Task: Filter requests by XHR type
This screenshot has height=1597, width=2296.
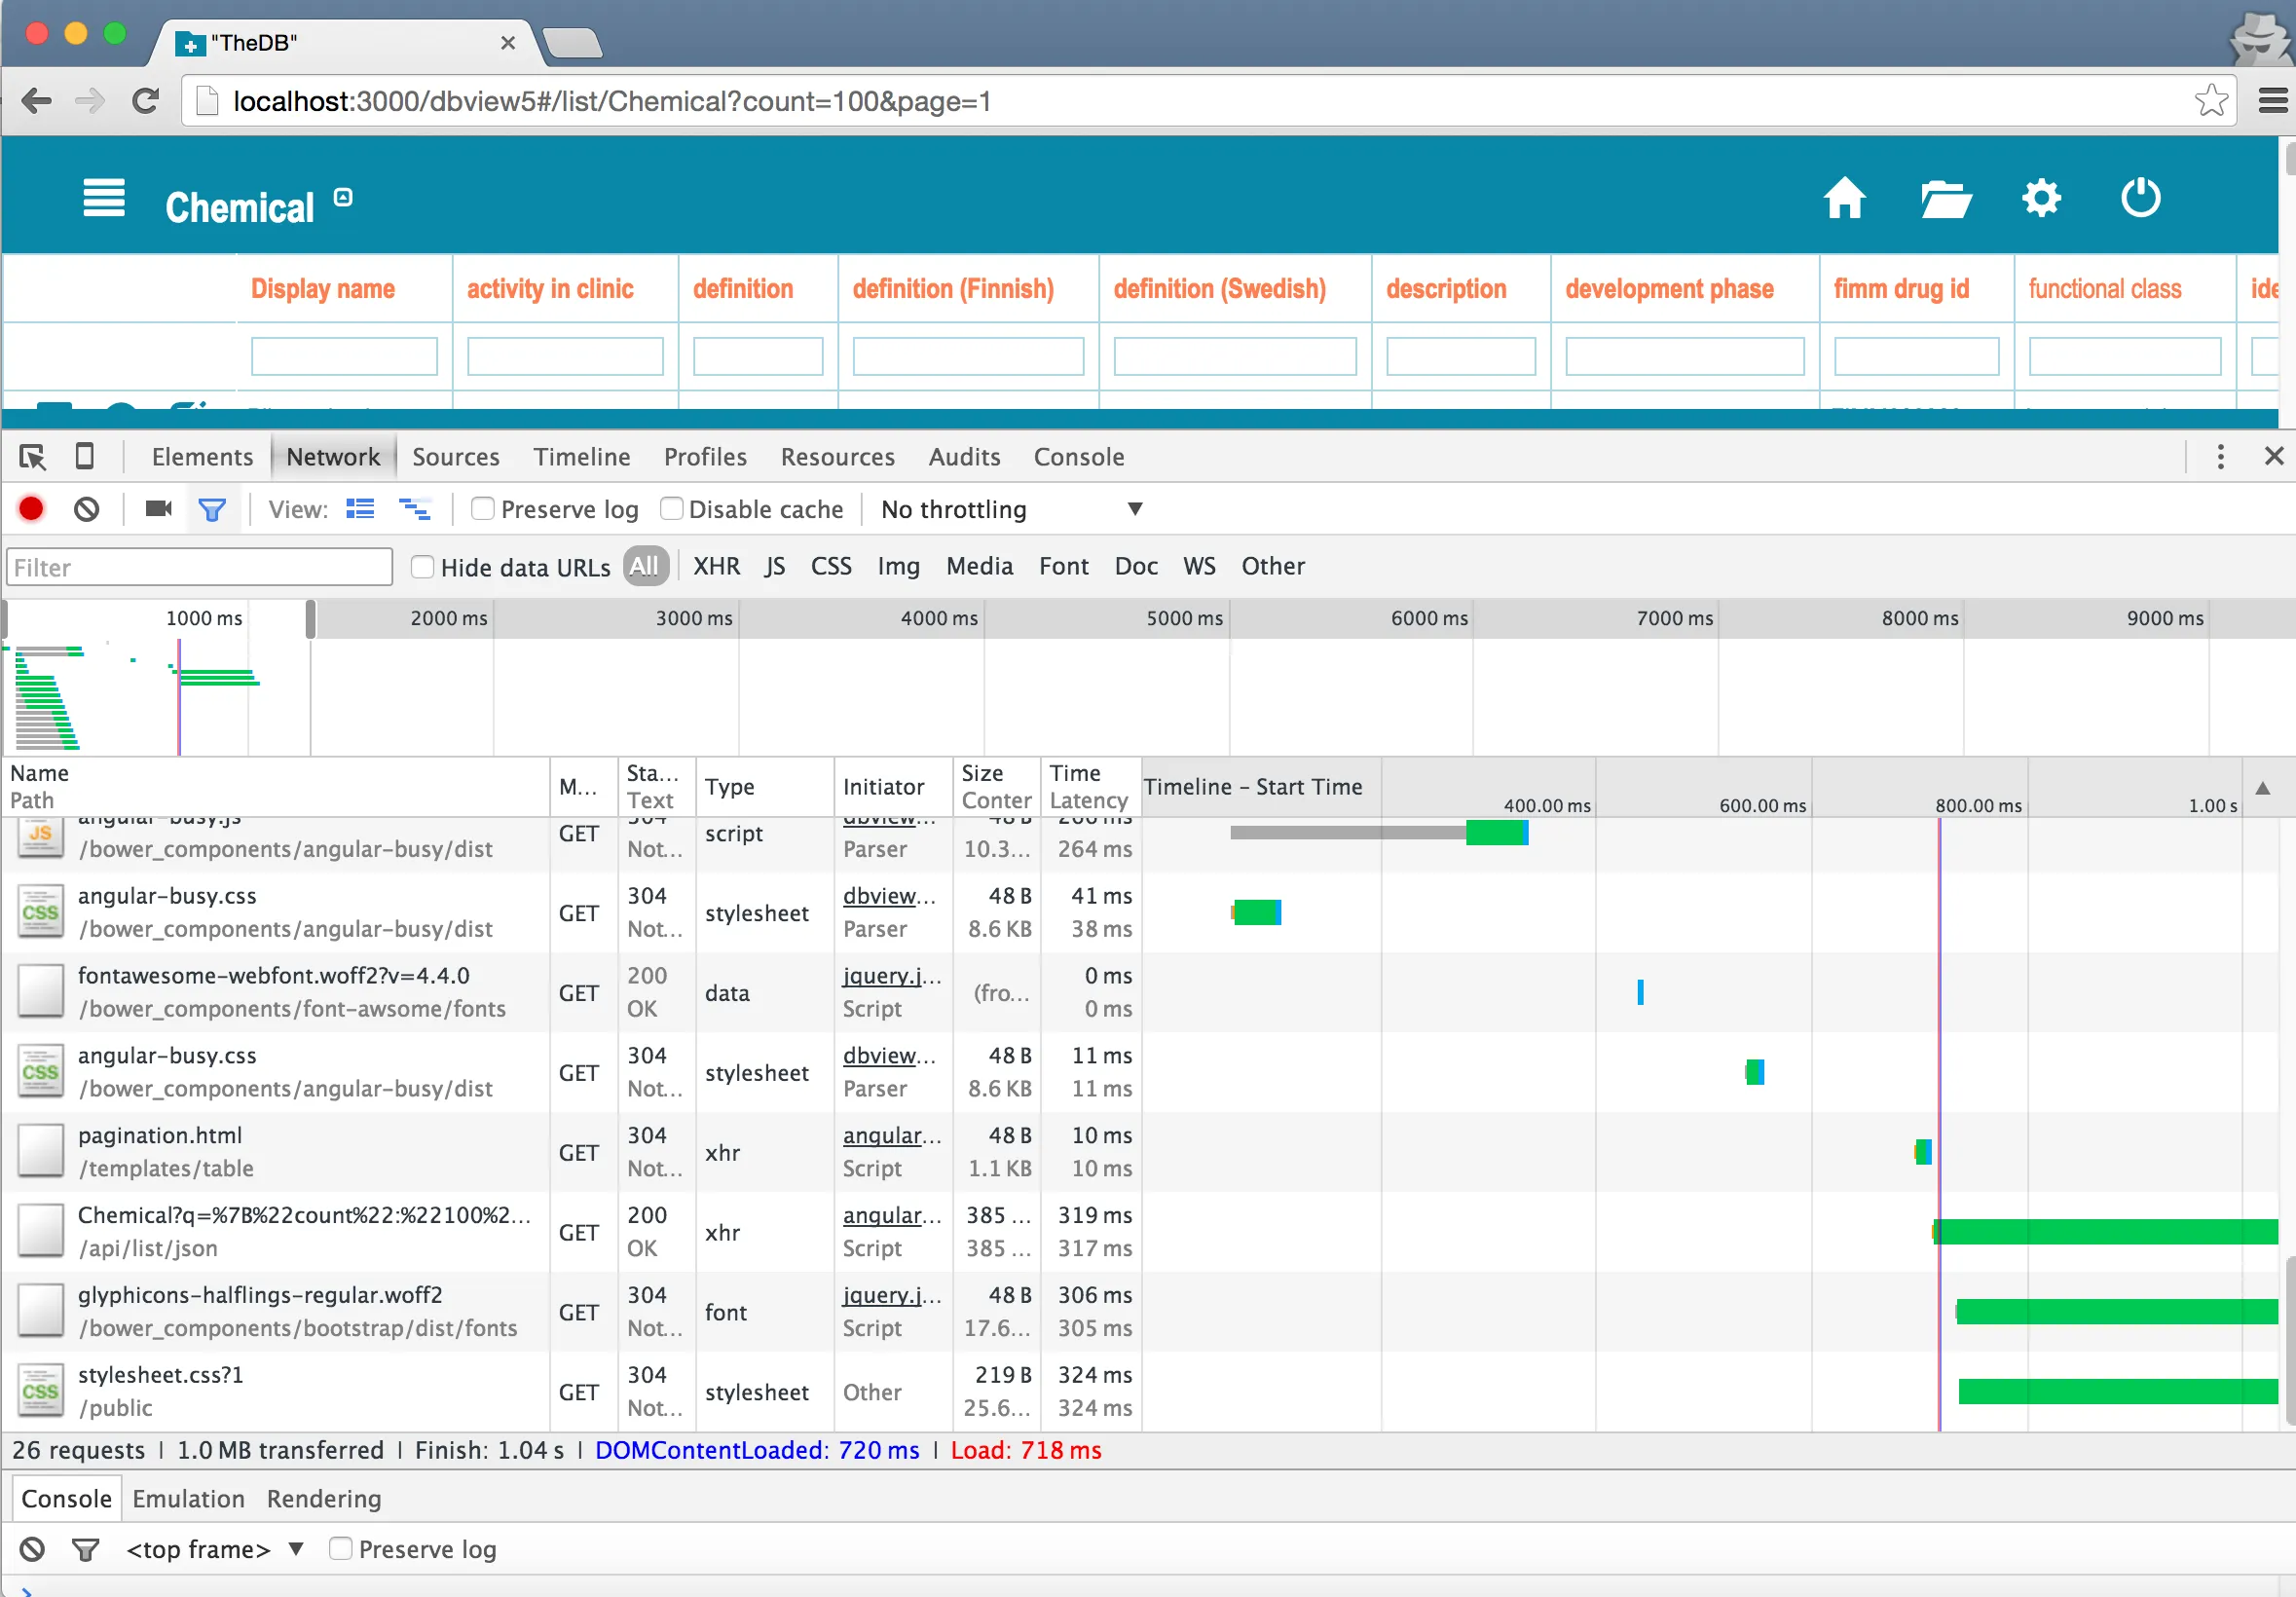Action: coord(716,567)
